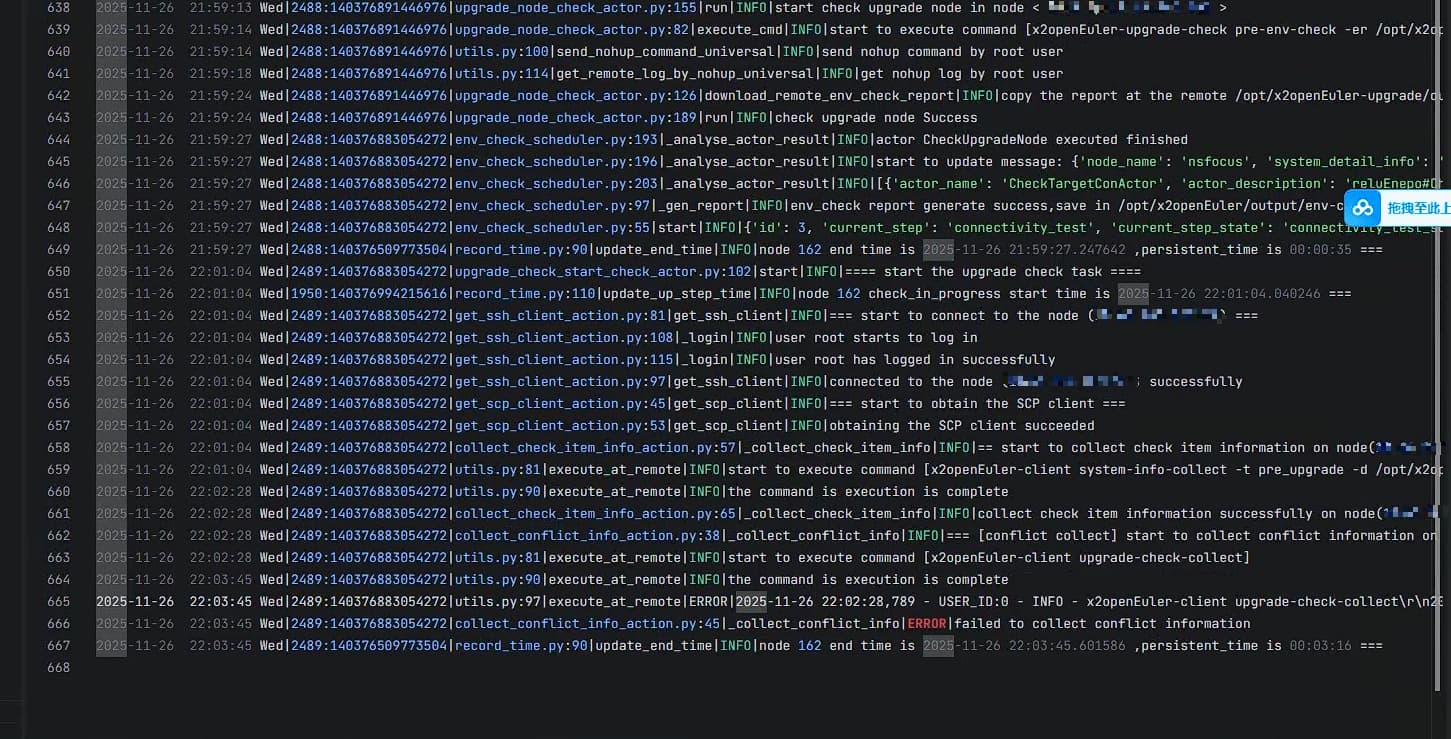1451x739 pixels.
Task: Open collect_conflict_info_action.py:45 on the ERROR line
Action: [587, 624]
